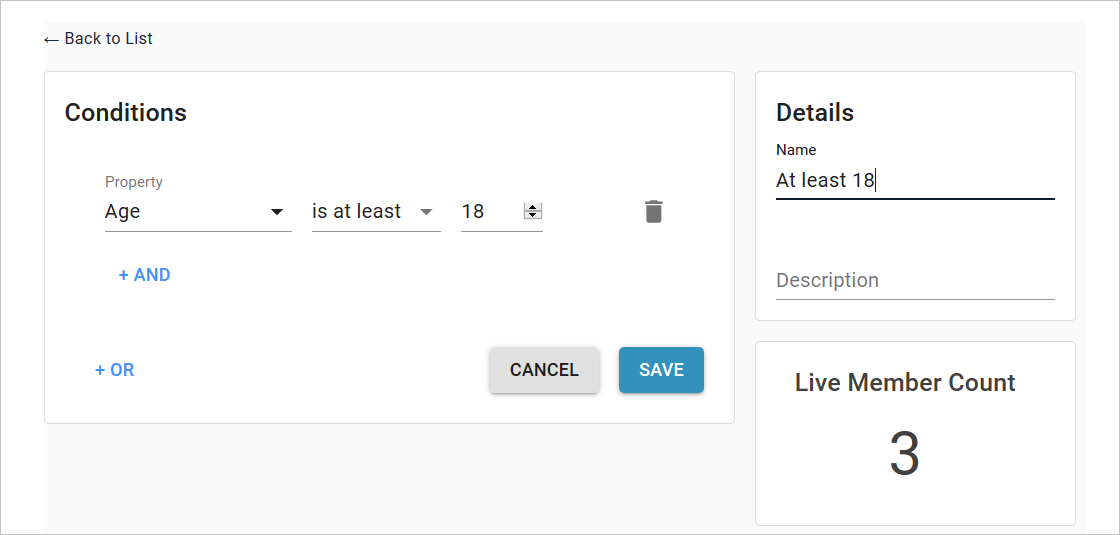The width and height of the screenshot is (1120, 535).
Task: Go back via the Back to List link
Action: [98, 39]
